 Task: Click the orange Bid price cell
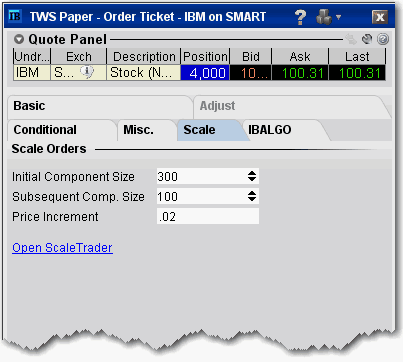click(x=251, y=72)
